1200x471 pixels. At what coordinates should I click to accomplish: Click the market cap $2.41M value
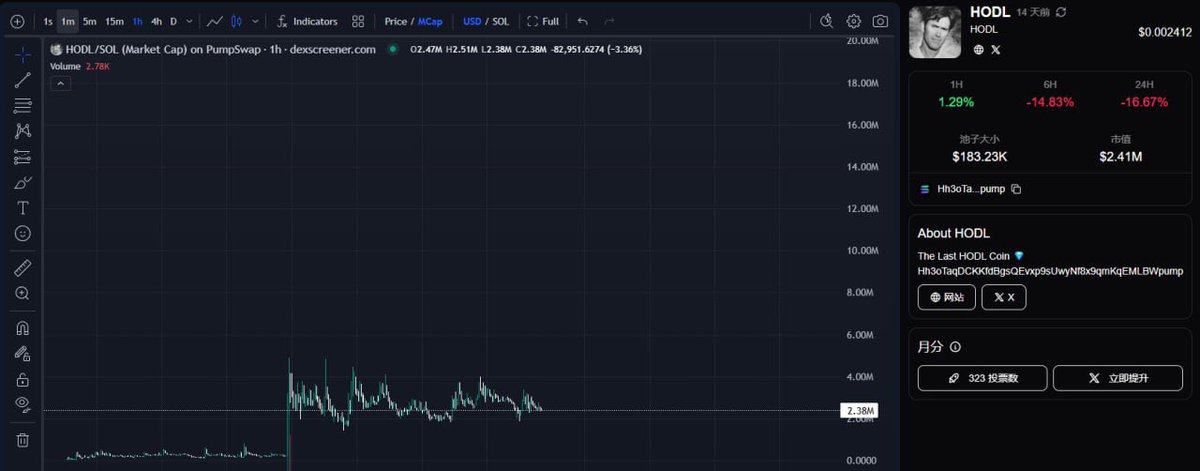pyautogui.click(x=1120, y=157)
